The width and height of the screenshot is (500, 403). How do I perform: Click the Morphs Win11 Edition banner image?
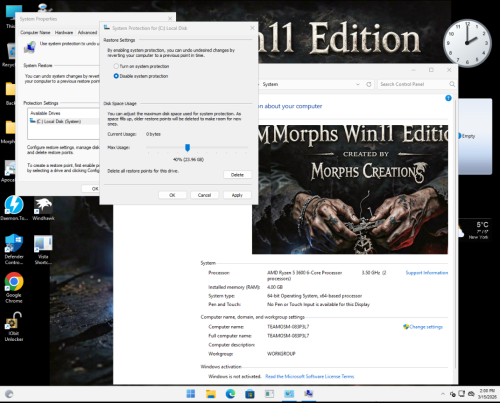point(350,189)
